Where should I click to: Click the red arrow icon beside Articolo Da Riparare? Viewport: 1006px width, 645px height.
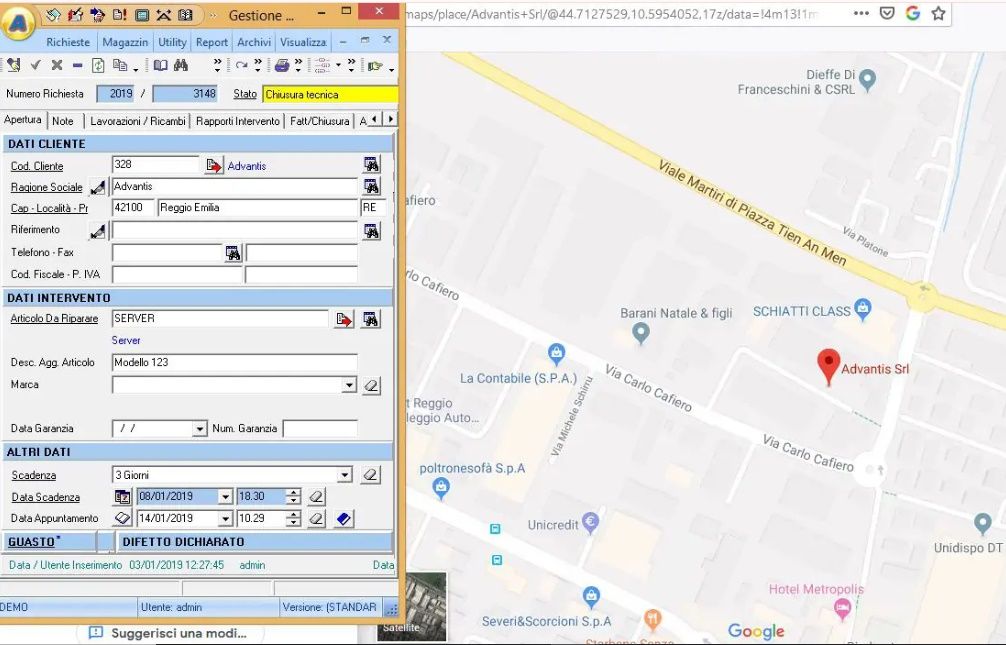(345, 320)
